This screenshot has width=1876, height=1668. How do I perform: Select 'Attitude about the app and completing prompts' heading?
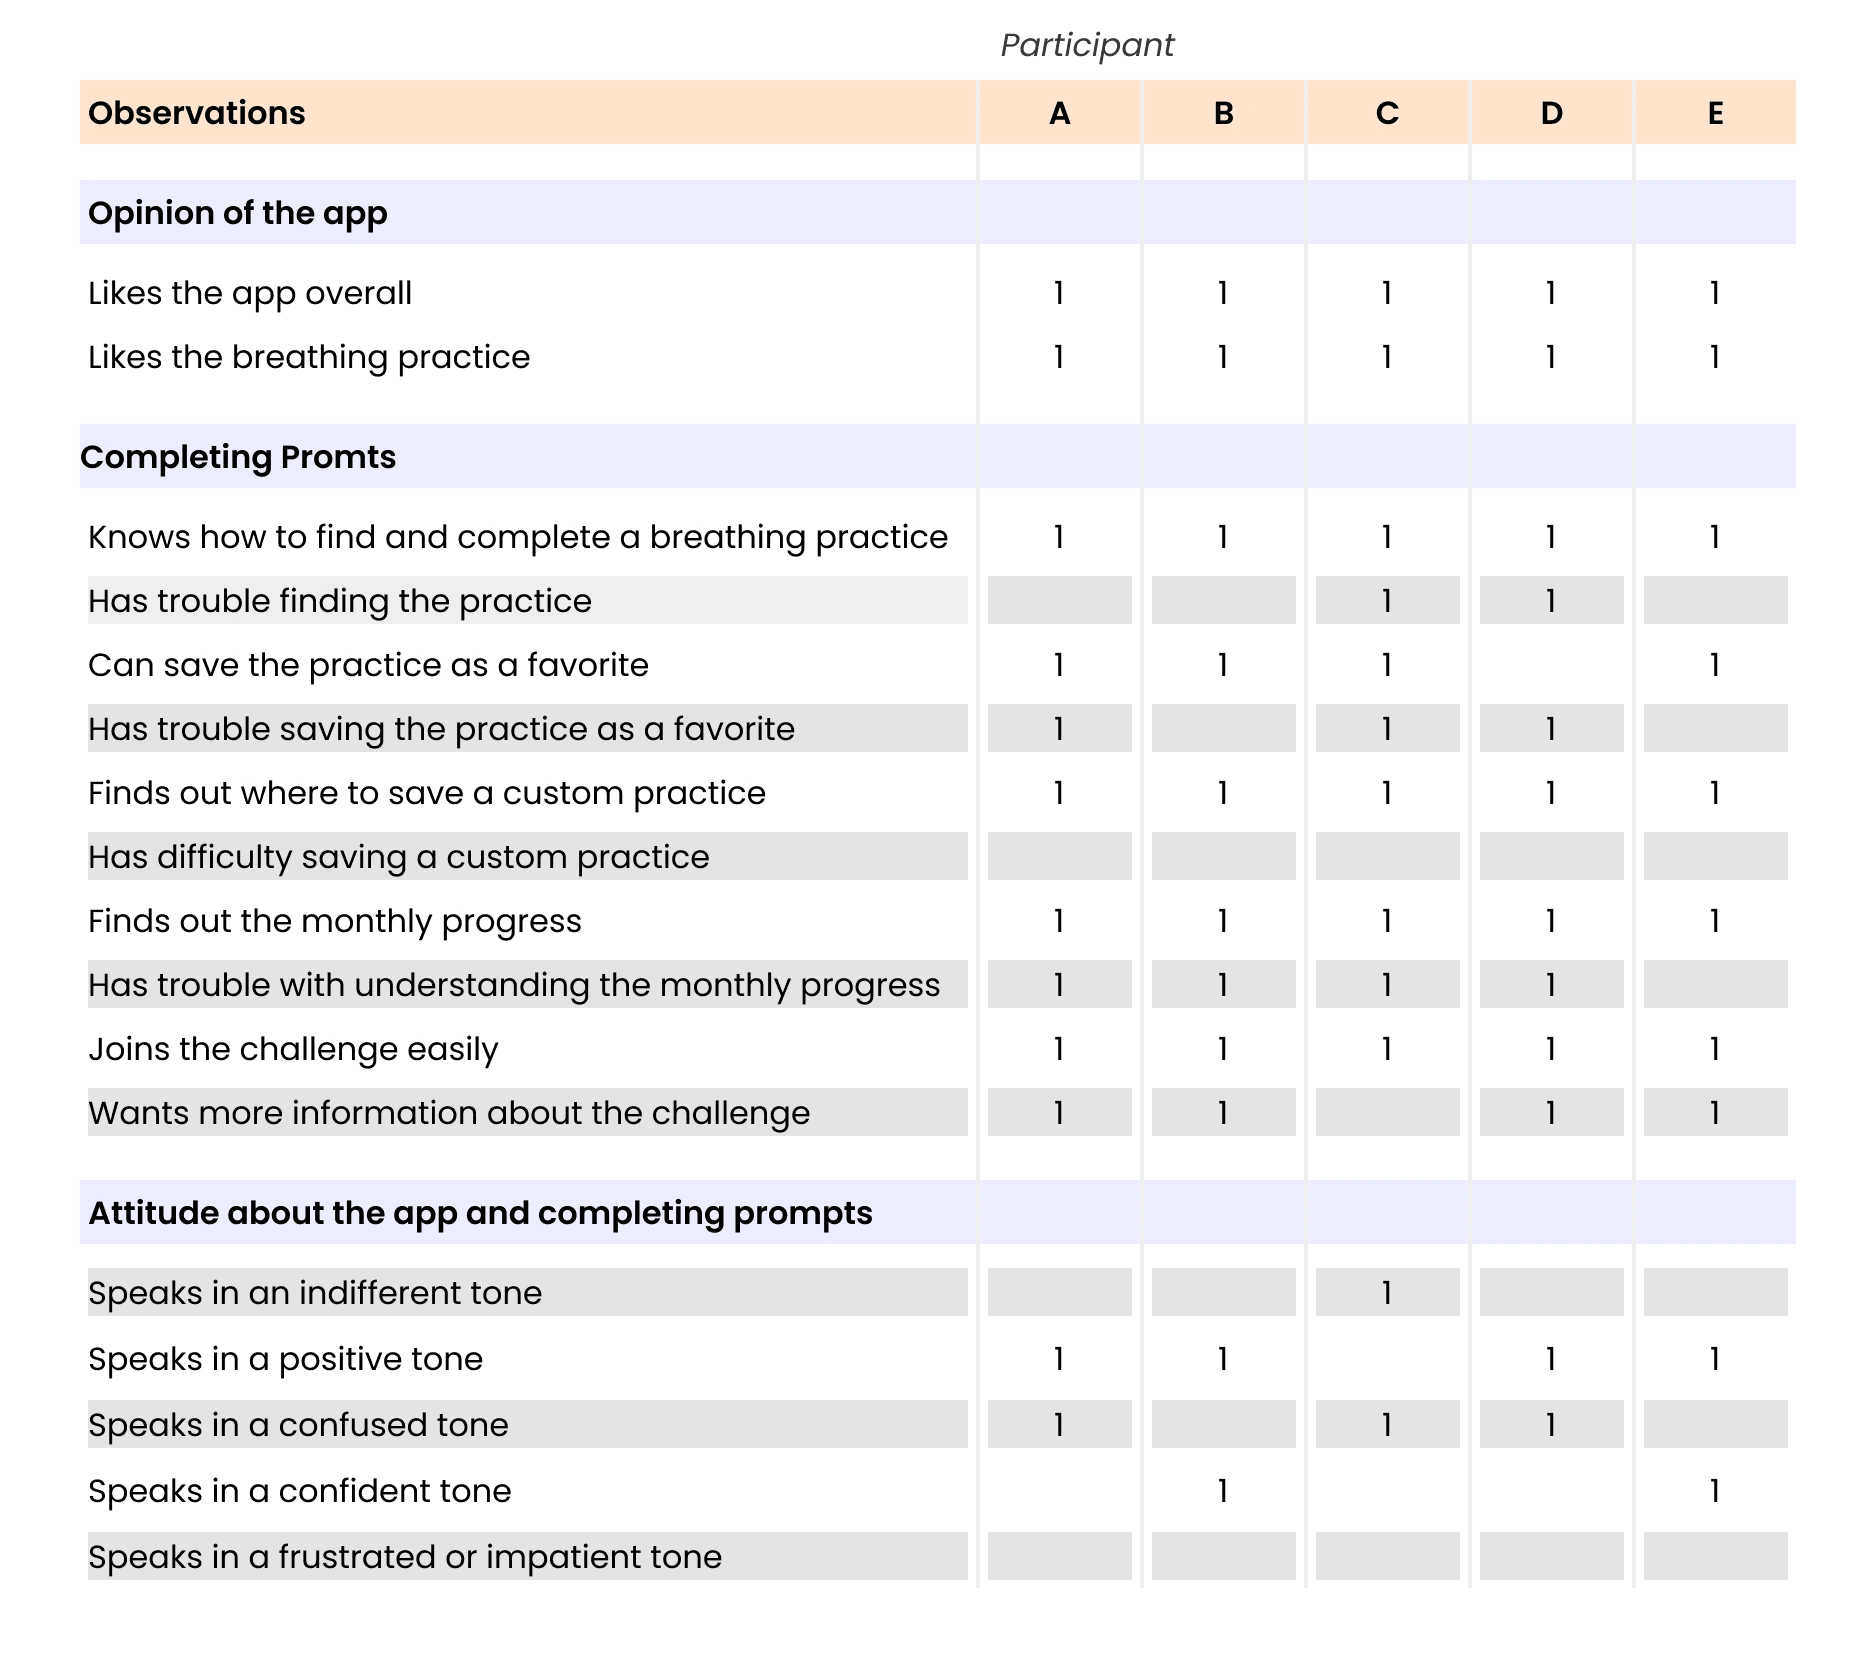[480, 1213]
